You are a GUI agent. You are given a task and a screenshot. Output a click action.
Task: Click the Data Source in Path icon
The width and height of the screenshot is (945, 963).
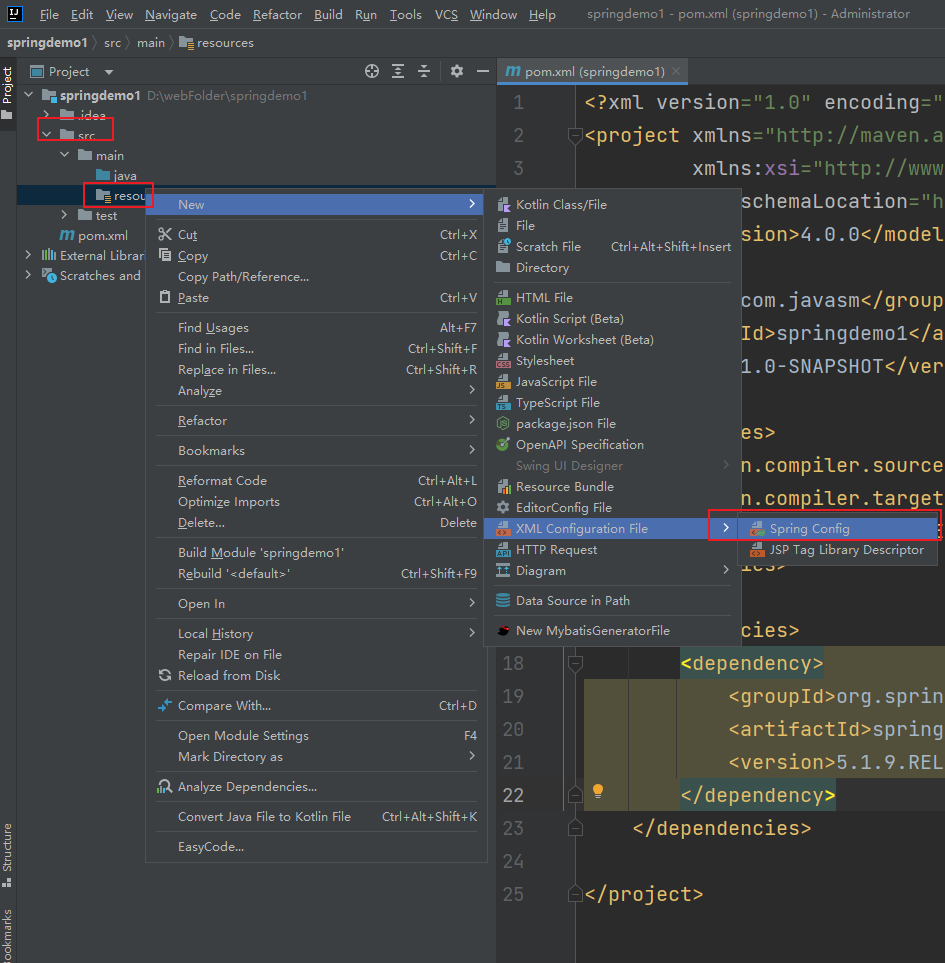click(503, 600)
